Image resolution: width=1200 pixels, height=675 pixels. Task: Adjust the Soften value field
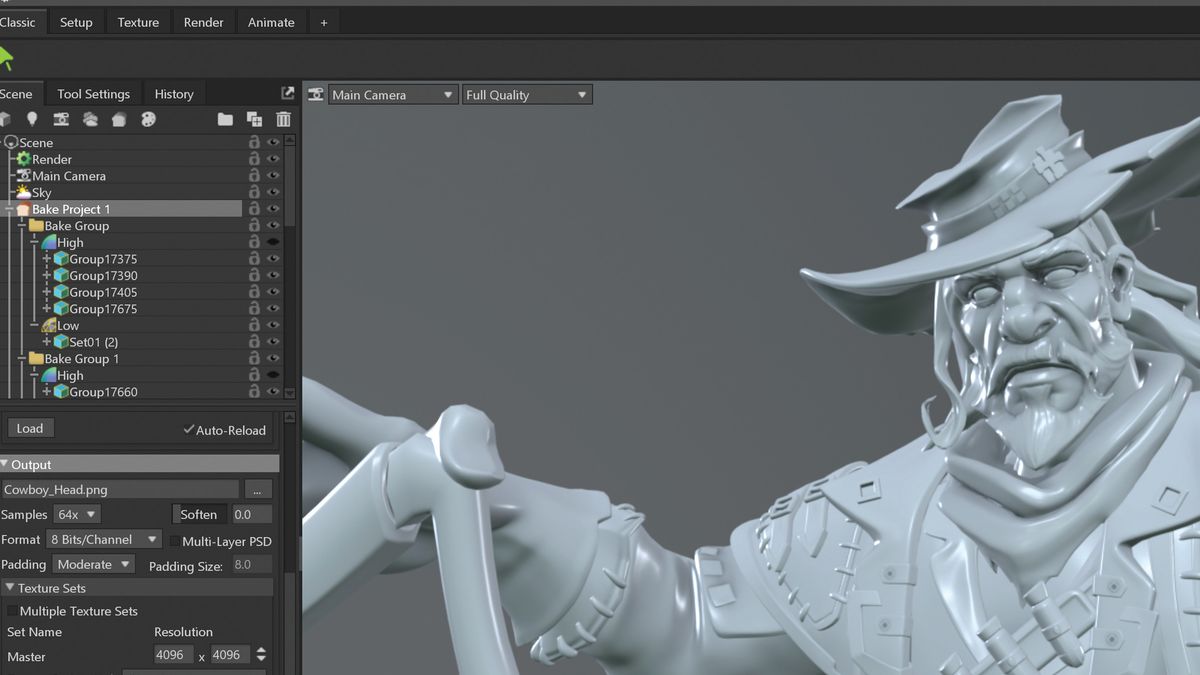pyautogui.click(x=253, y=514)
